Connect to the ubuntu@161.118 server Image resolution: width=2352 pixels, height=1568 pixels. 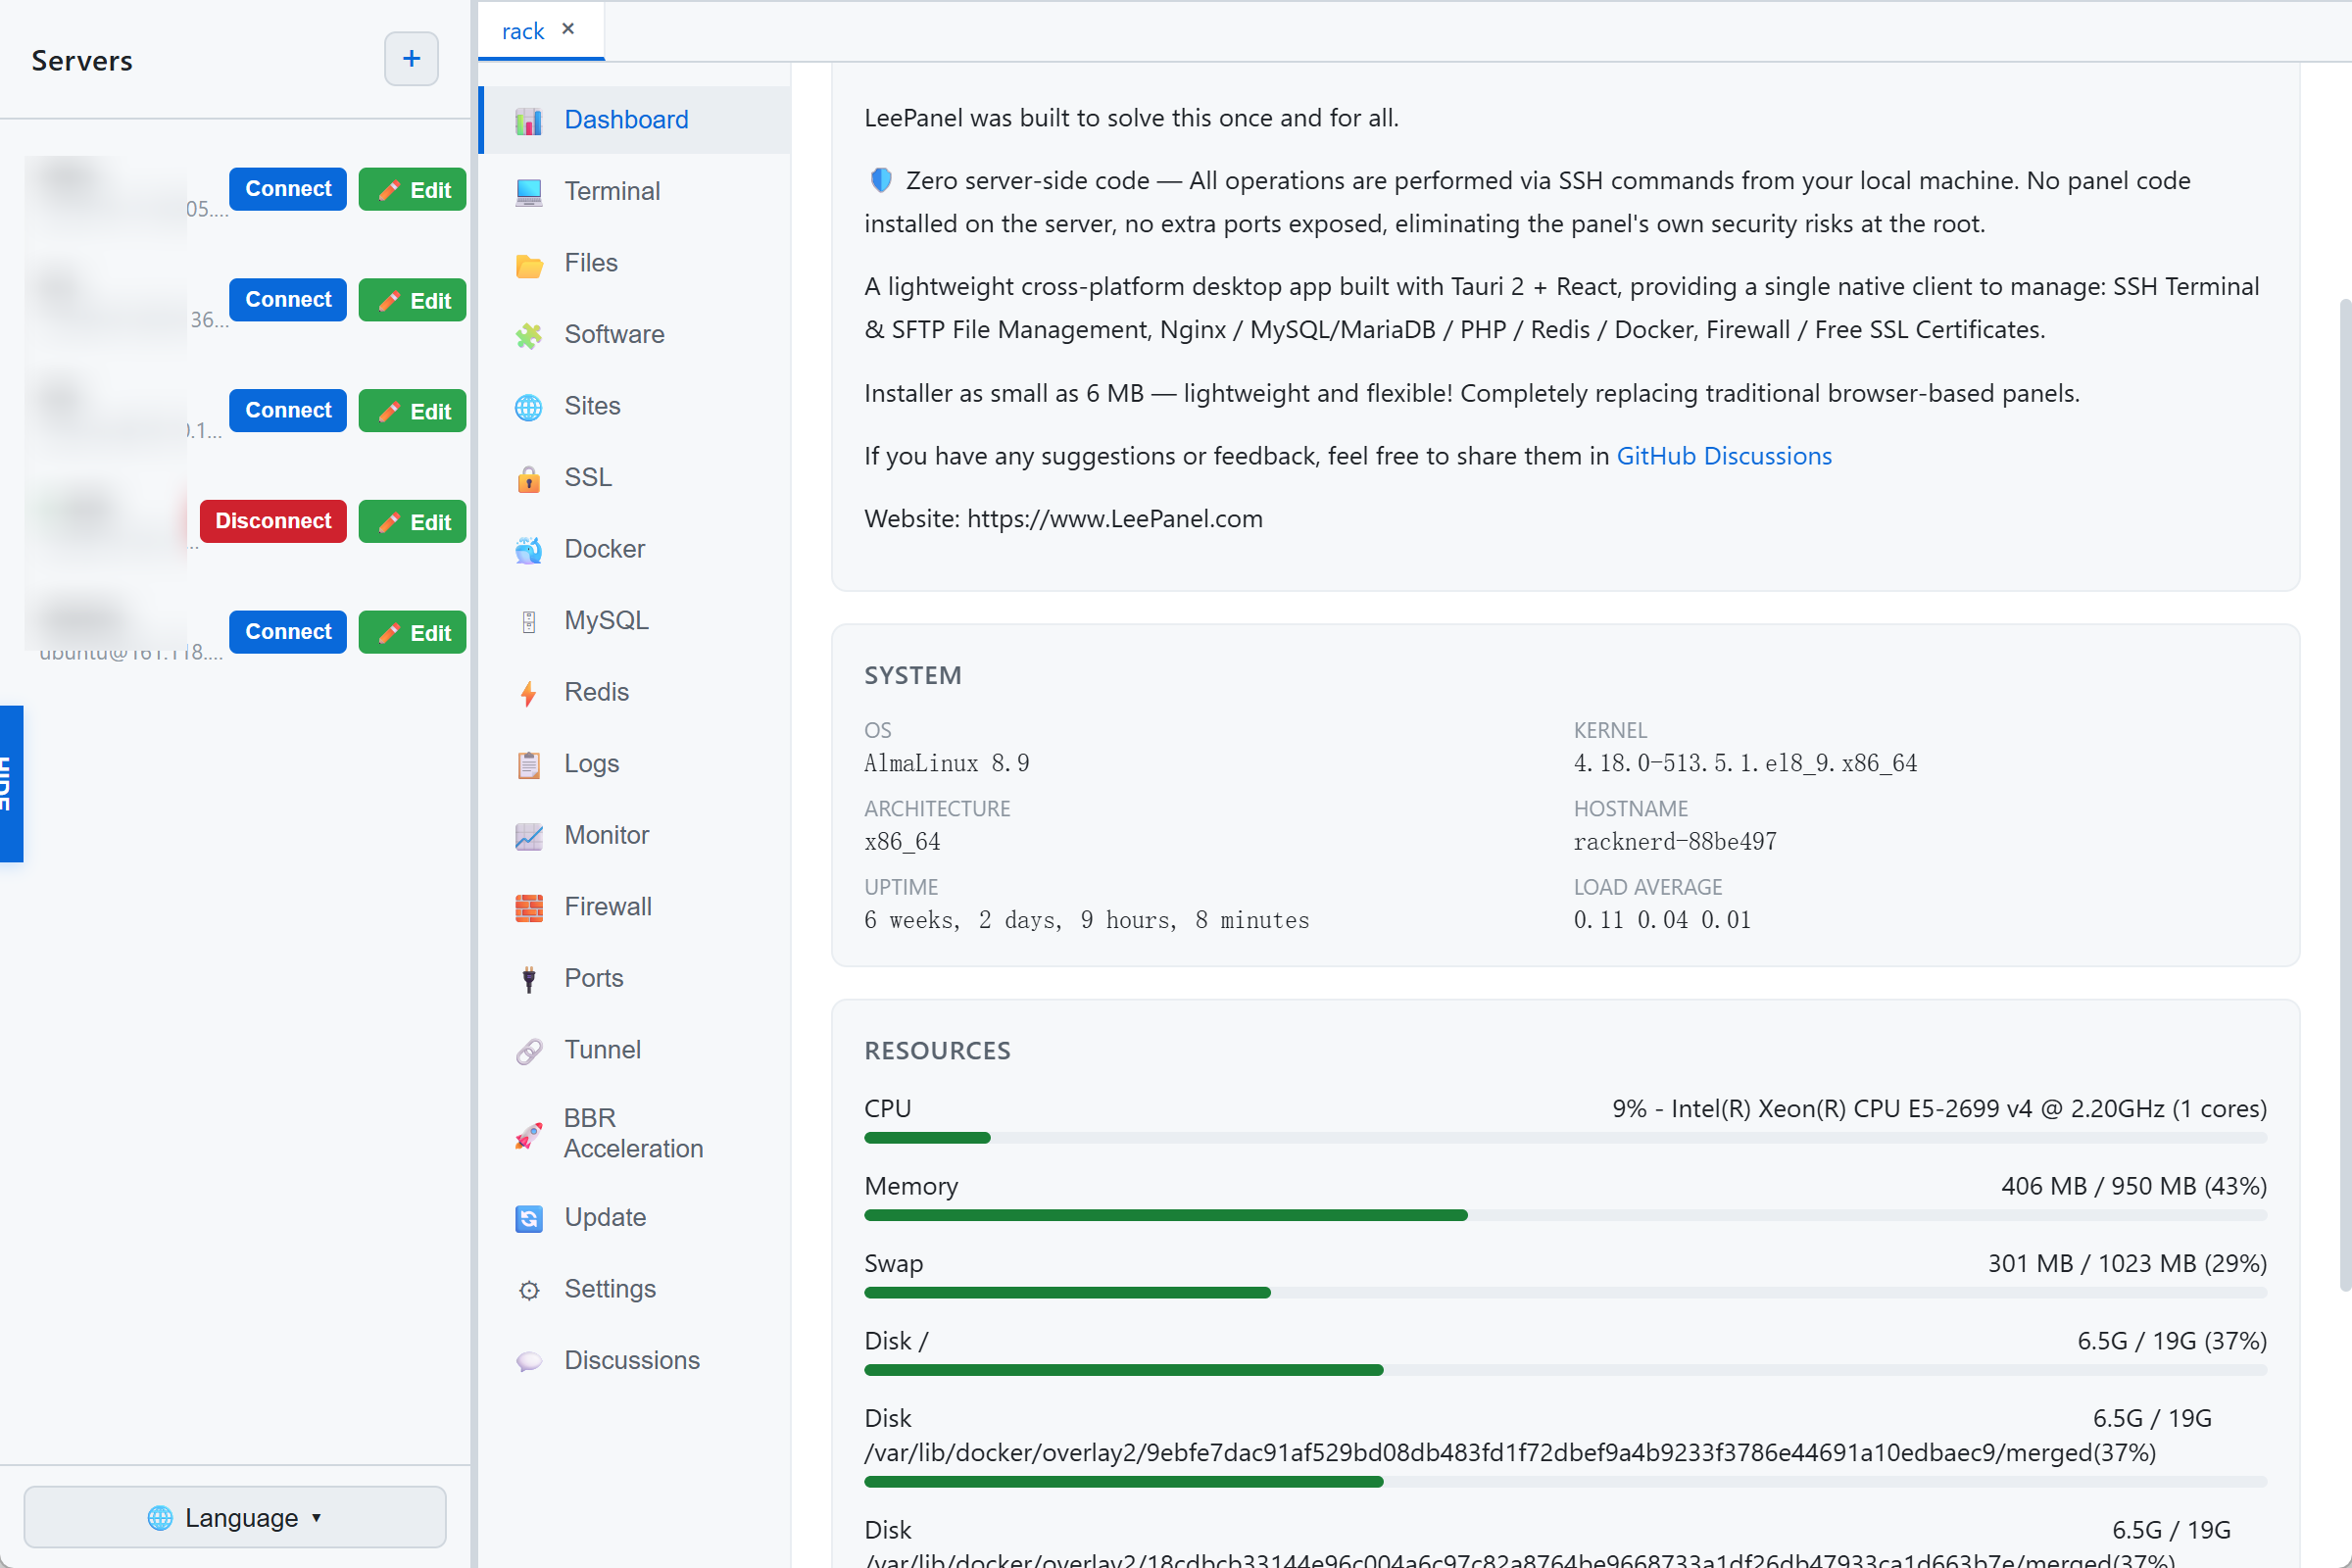tap(288, 632)
